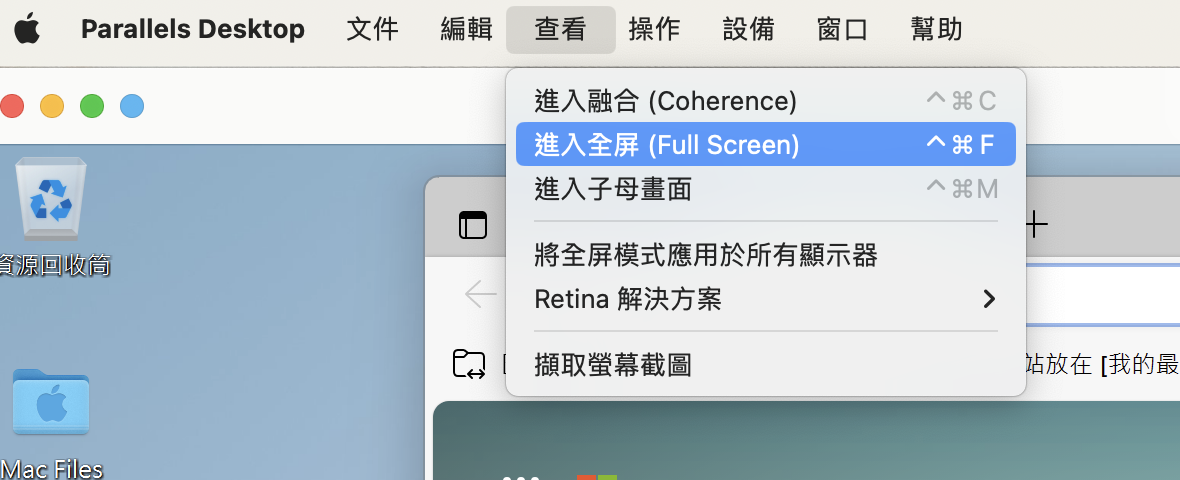The image size is (1180, 480).
Task: Choose 進入融合 (Coherence)
Action: coord(765,101)
